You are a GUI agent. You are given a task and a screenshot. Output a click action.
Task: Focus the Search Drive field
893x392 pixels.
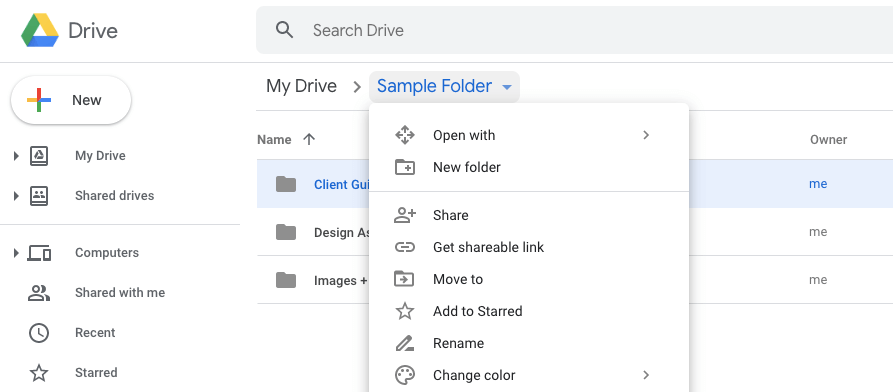tap(574, 30)
